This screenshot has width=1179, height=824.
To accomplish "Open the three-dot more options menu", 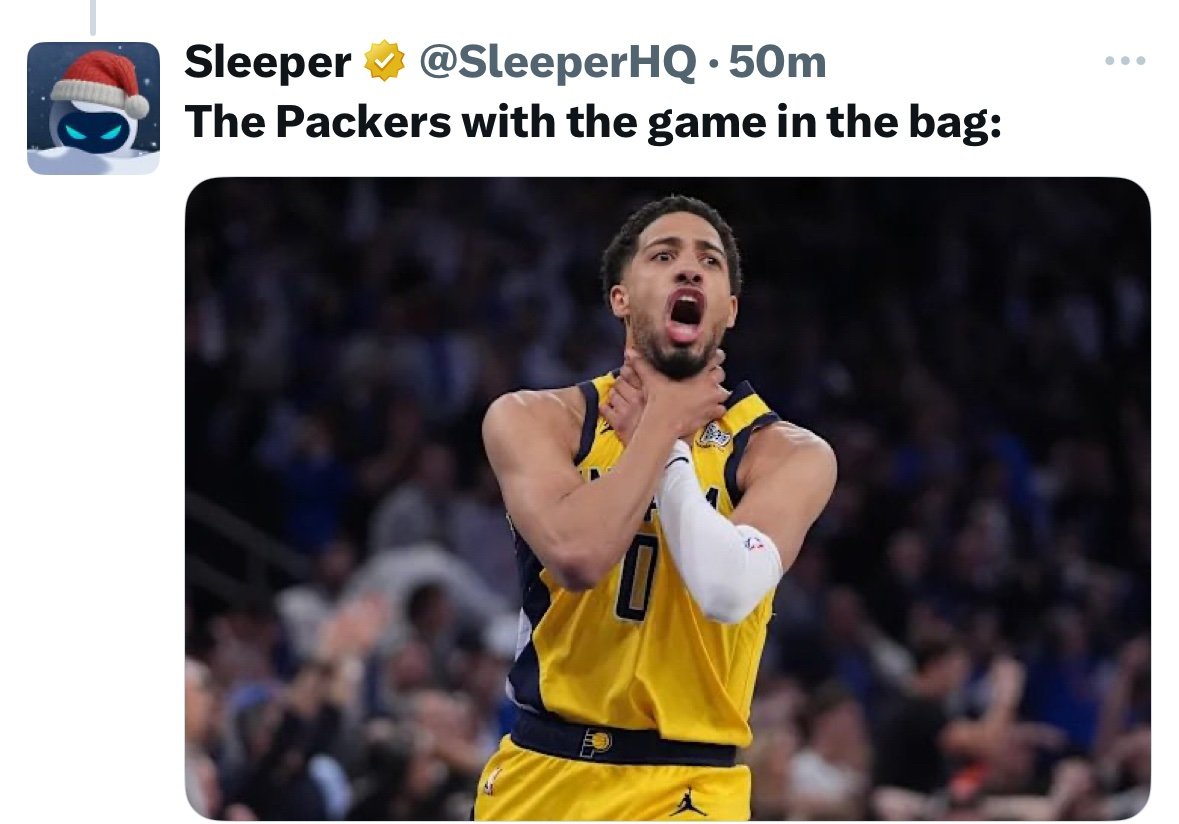I will click(1125, 62).
